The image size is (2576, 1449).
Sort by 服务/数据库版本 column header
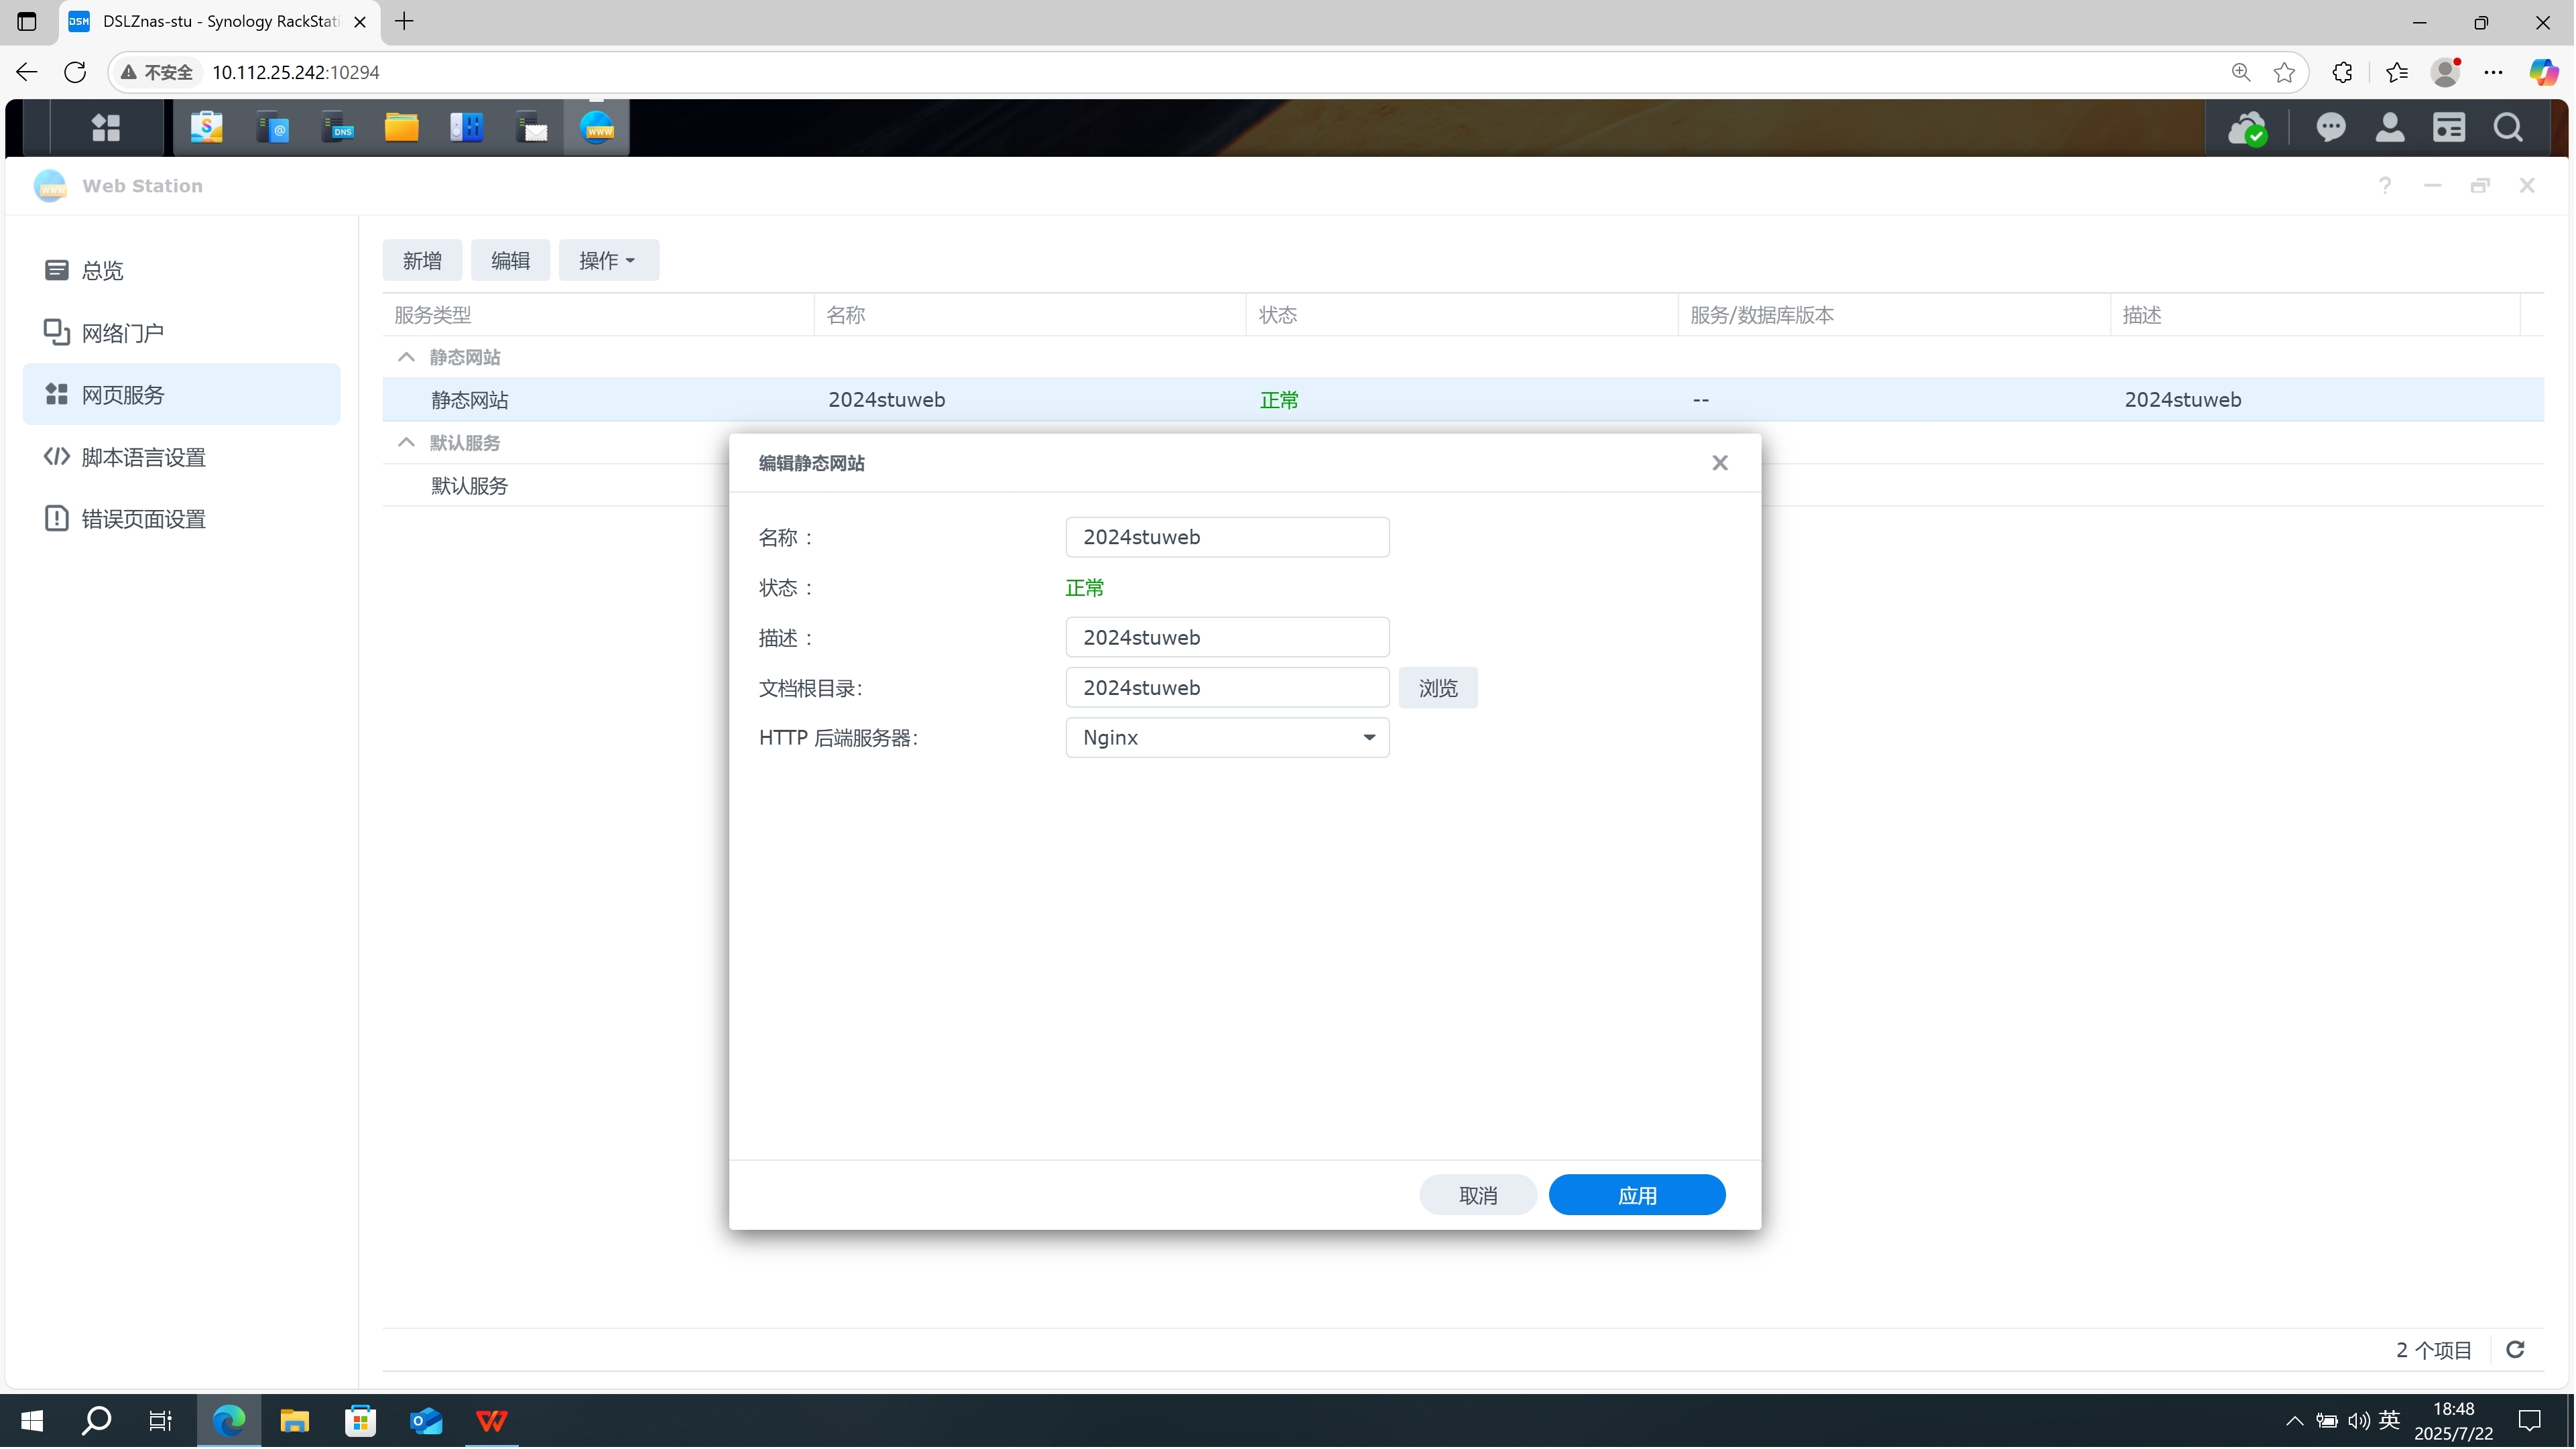pos(1894,315)
